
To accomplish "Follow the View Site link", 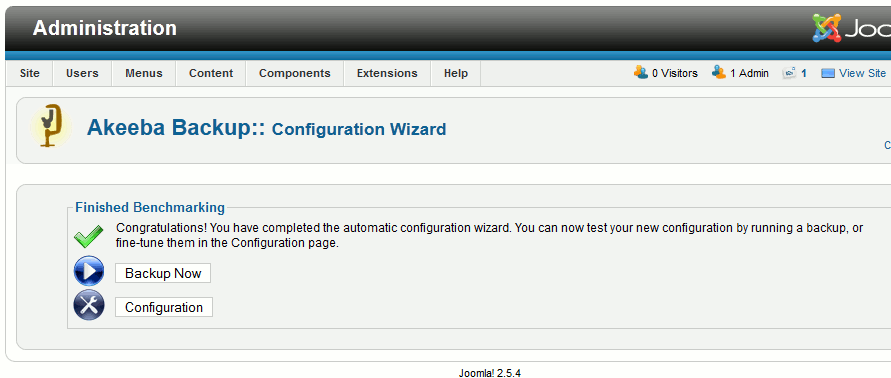I will tap(862, 73).
